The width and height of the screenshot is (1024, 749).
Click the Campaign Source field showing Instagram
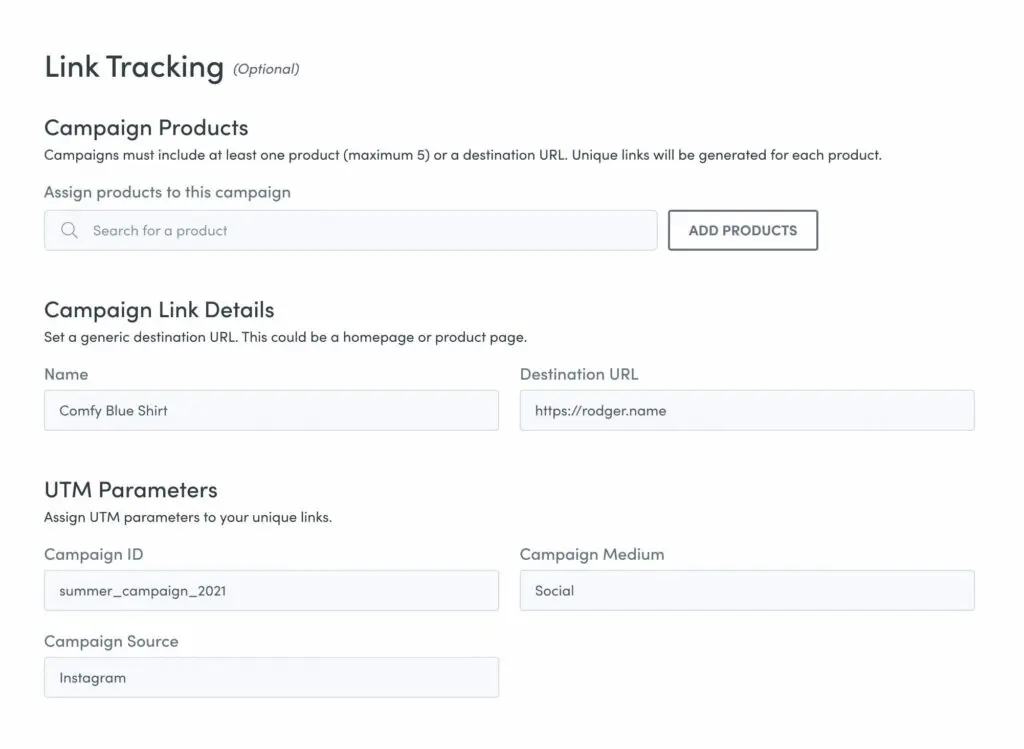click(271, 677)
